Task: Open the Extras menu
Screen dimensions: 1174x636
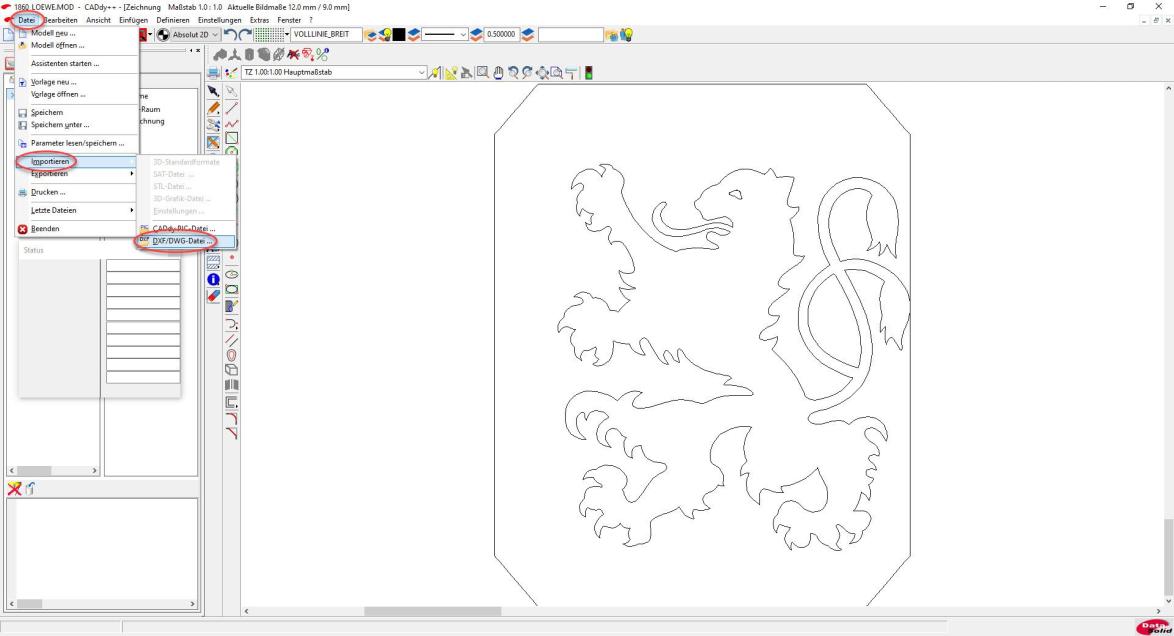Action: tap(259, 20)
